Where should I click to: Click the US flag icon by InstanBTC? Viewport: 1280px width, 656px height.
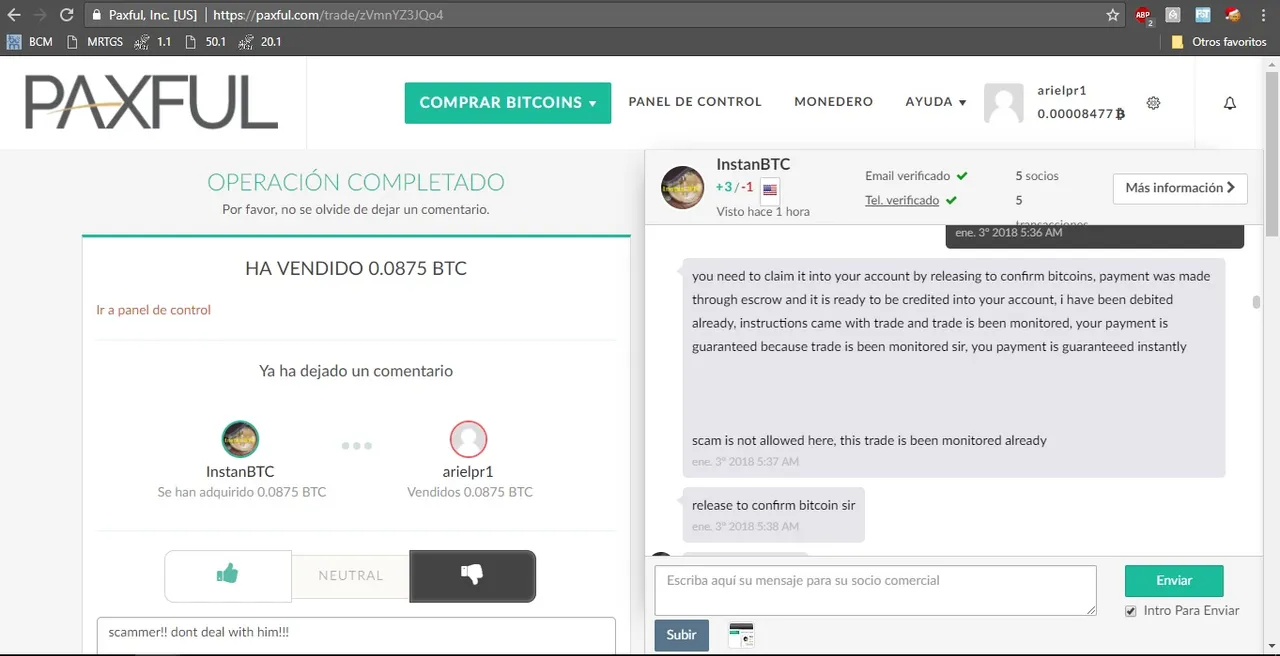click(x=770, y=190)
